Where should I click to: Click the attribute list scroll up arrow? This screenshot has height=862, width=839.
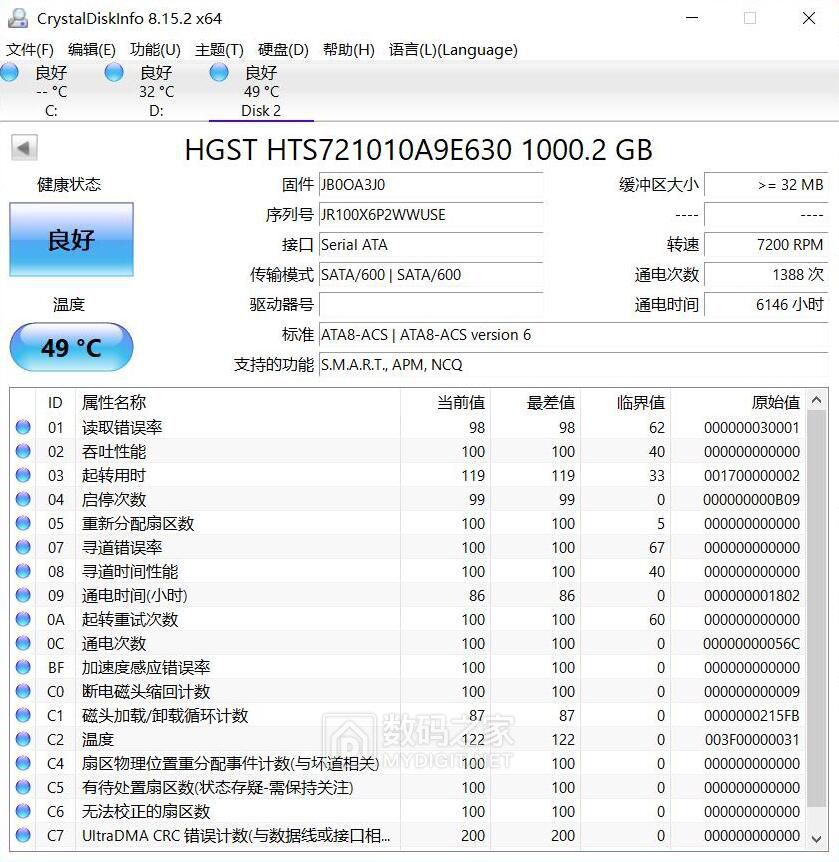pos(817,400)
